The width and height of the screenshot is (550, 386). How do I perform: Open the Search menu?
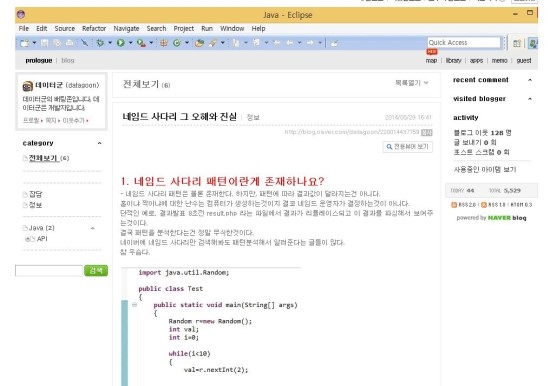pyautogui.click(x=156, y=28)
